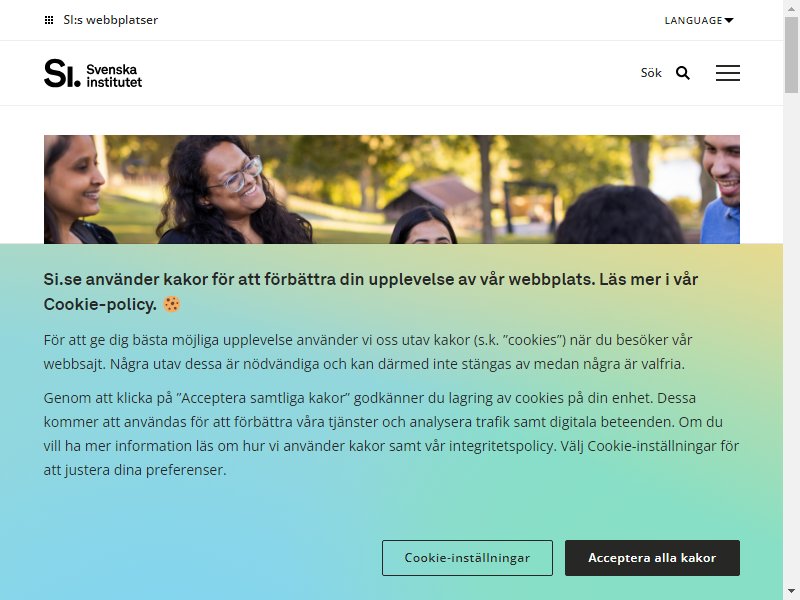Click the triangle arrow next to LANGUAGE
Screen dimensions: 800x600
pyautogui.click(x=729, y=20)
